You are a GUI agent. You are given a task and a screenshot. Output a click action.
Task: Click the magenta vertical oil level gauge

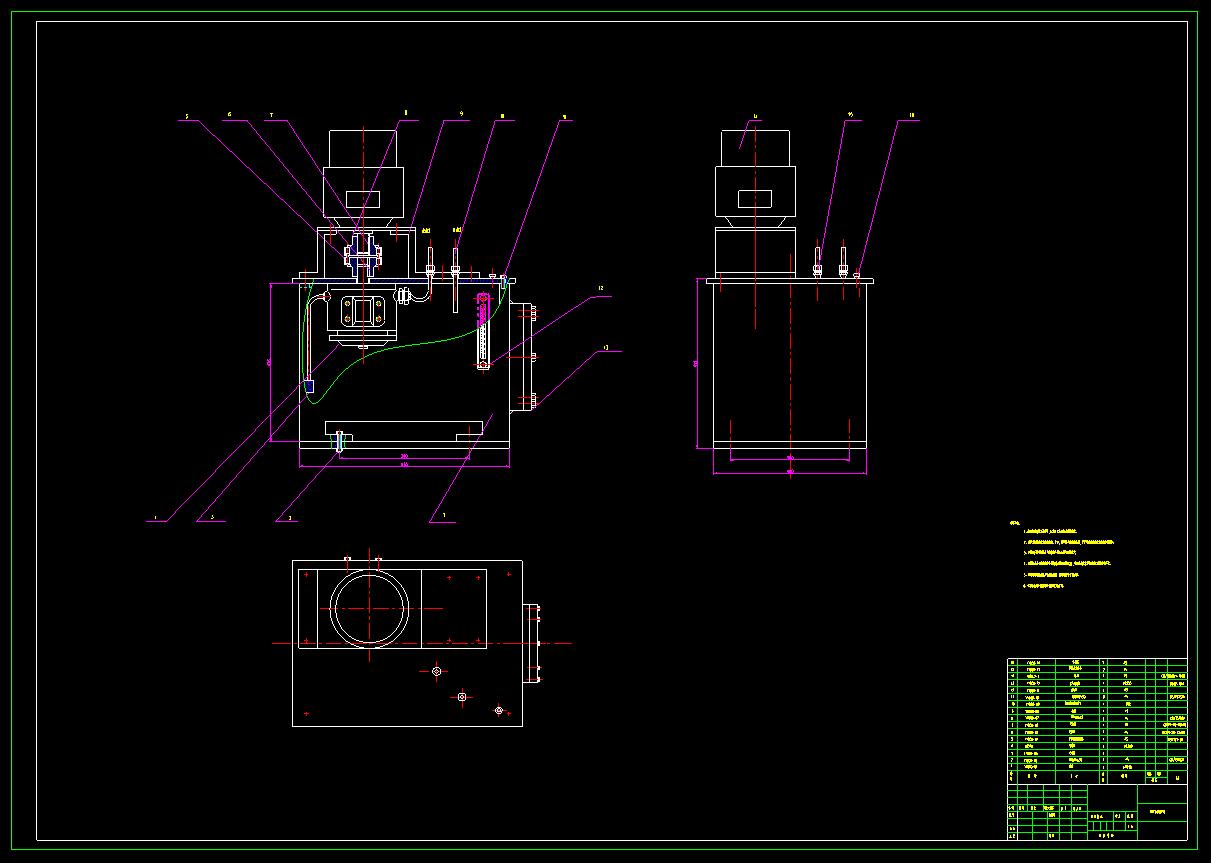(483, 332)
